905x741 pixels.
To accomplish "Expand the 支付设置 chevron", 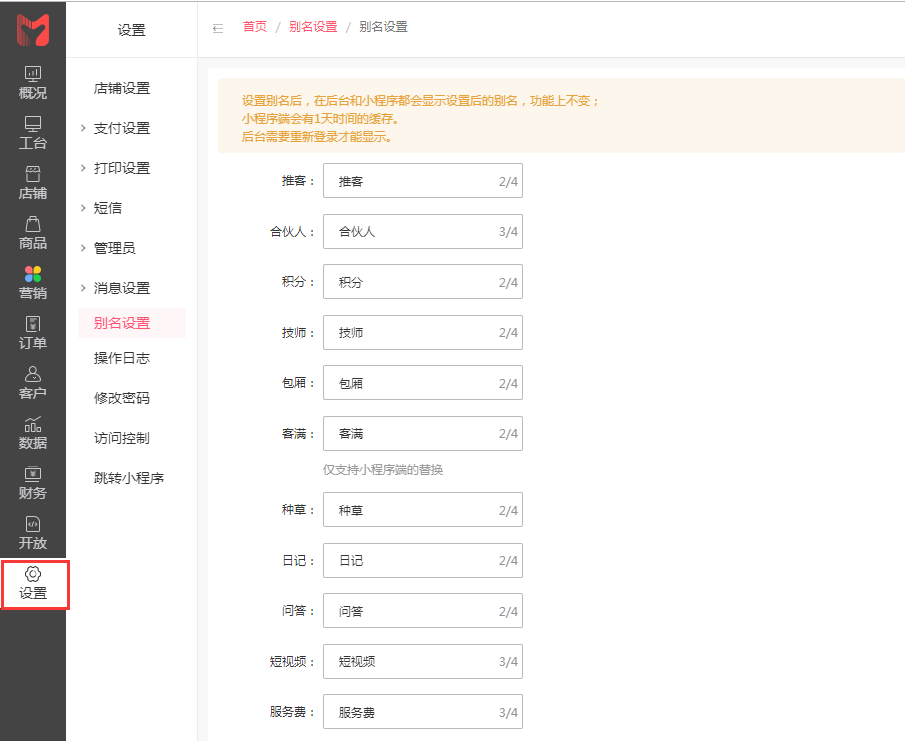I will point(83,128).
